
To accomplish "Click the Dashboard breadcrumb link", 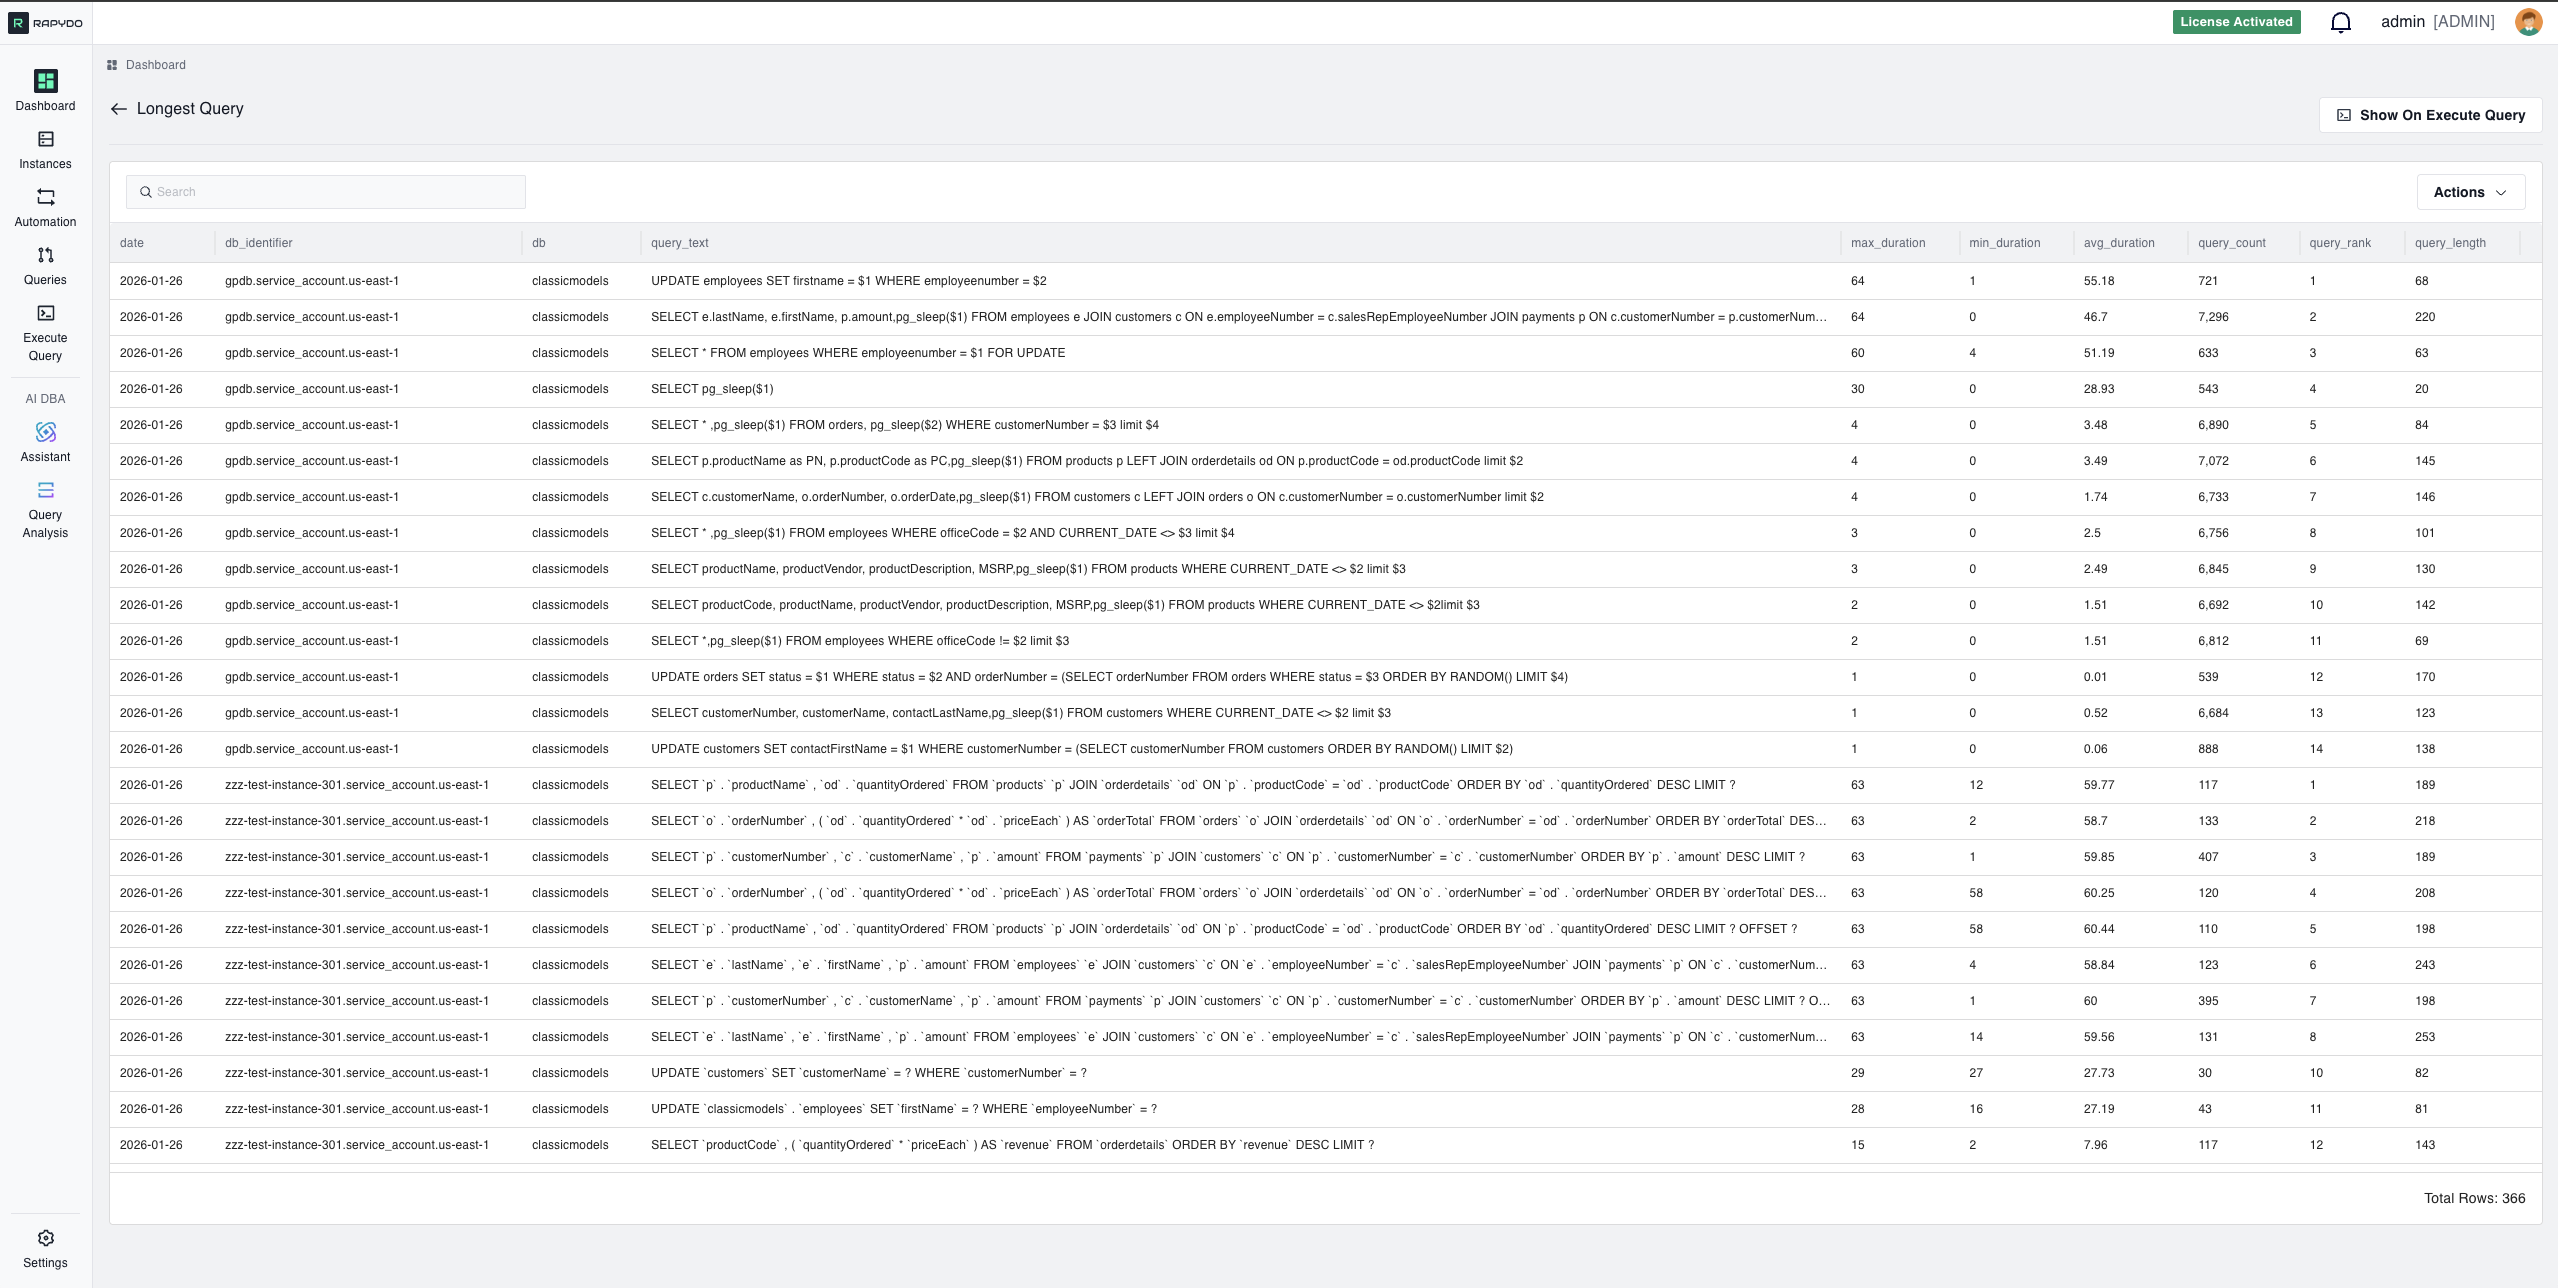I will tap(155, 64).
